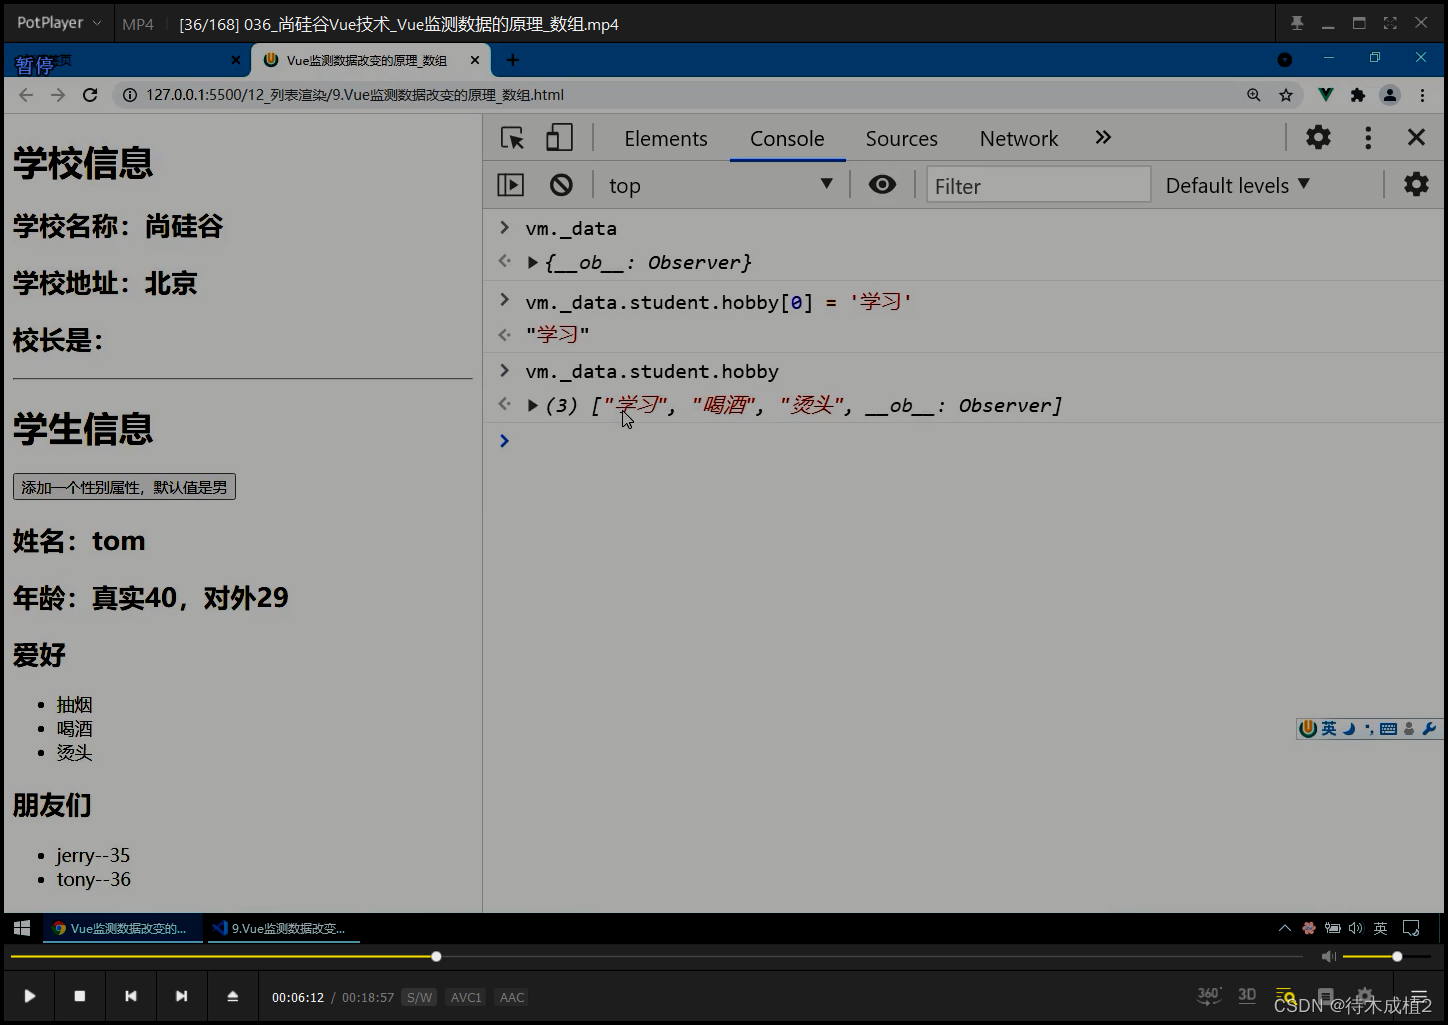1448x1025 pixels.
Task: Click the AAC audio codec label
Action: tap(512, 997)
